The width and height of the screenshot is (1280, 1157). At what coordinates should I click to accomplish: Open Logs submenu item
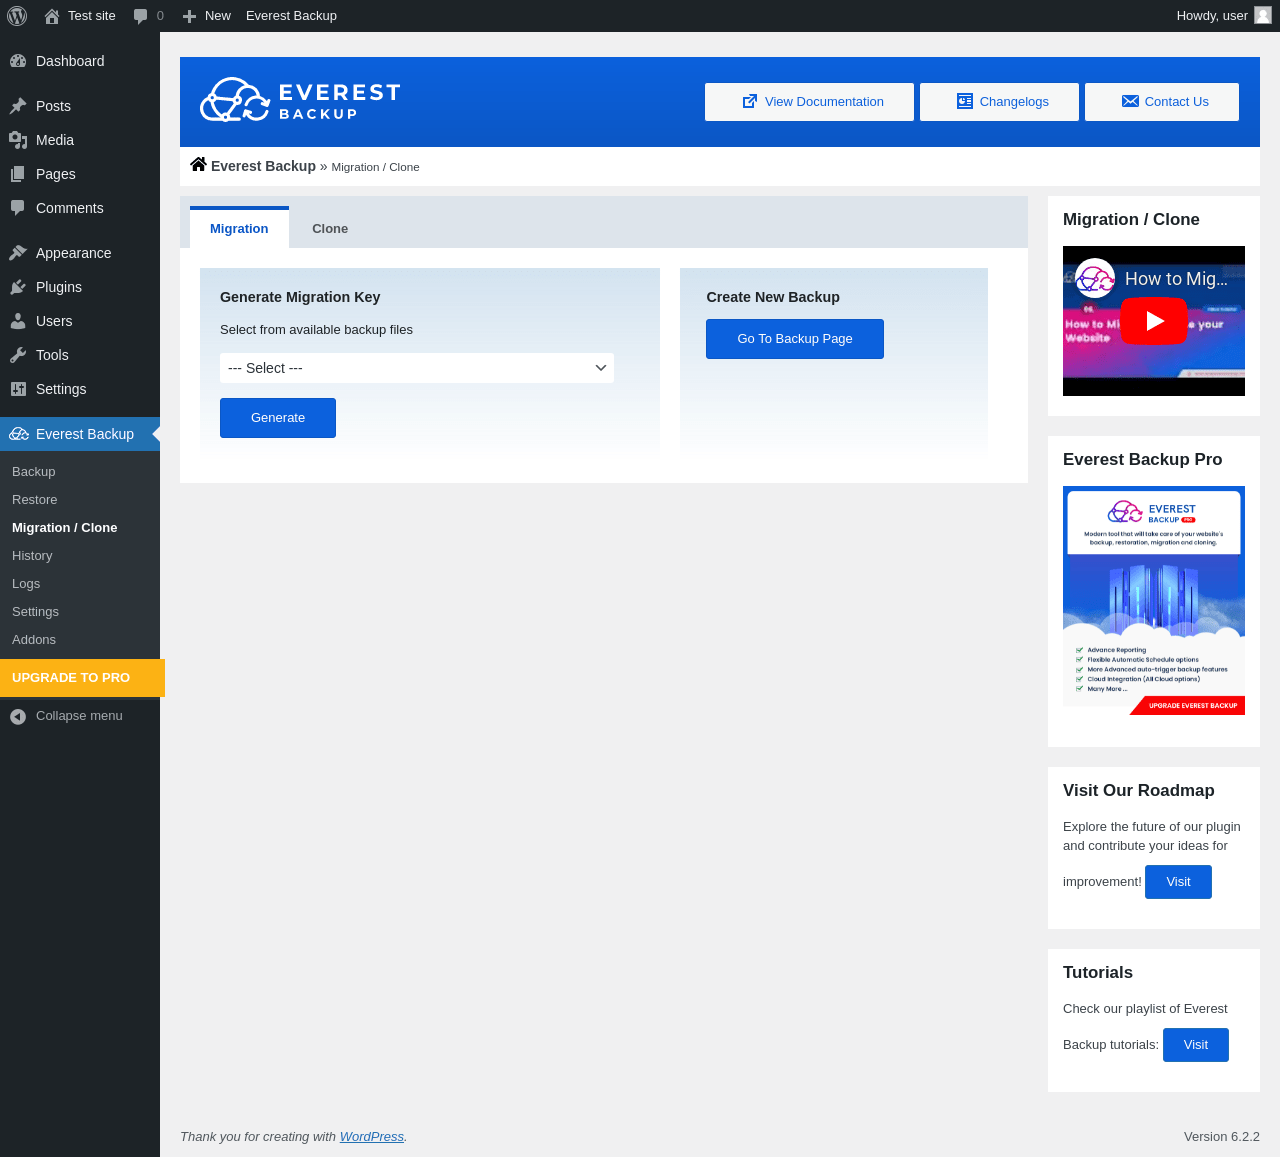click(26, 584)
